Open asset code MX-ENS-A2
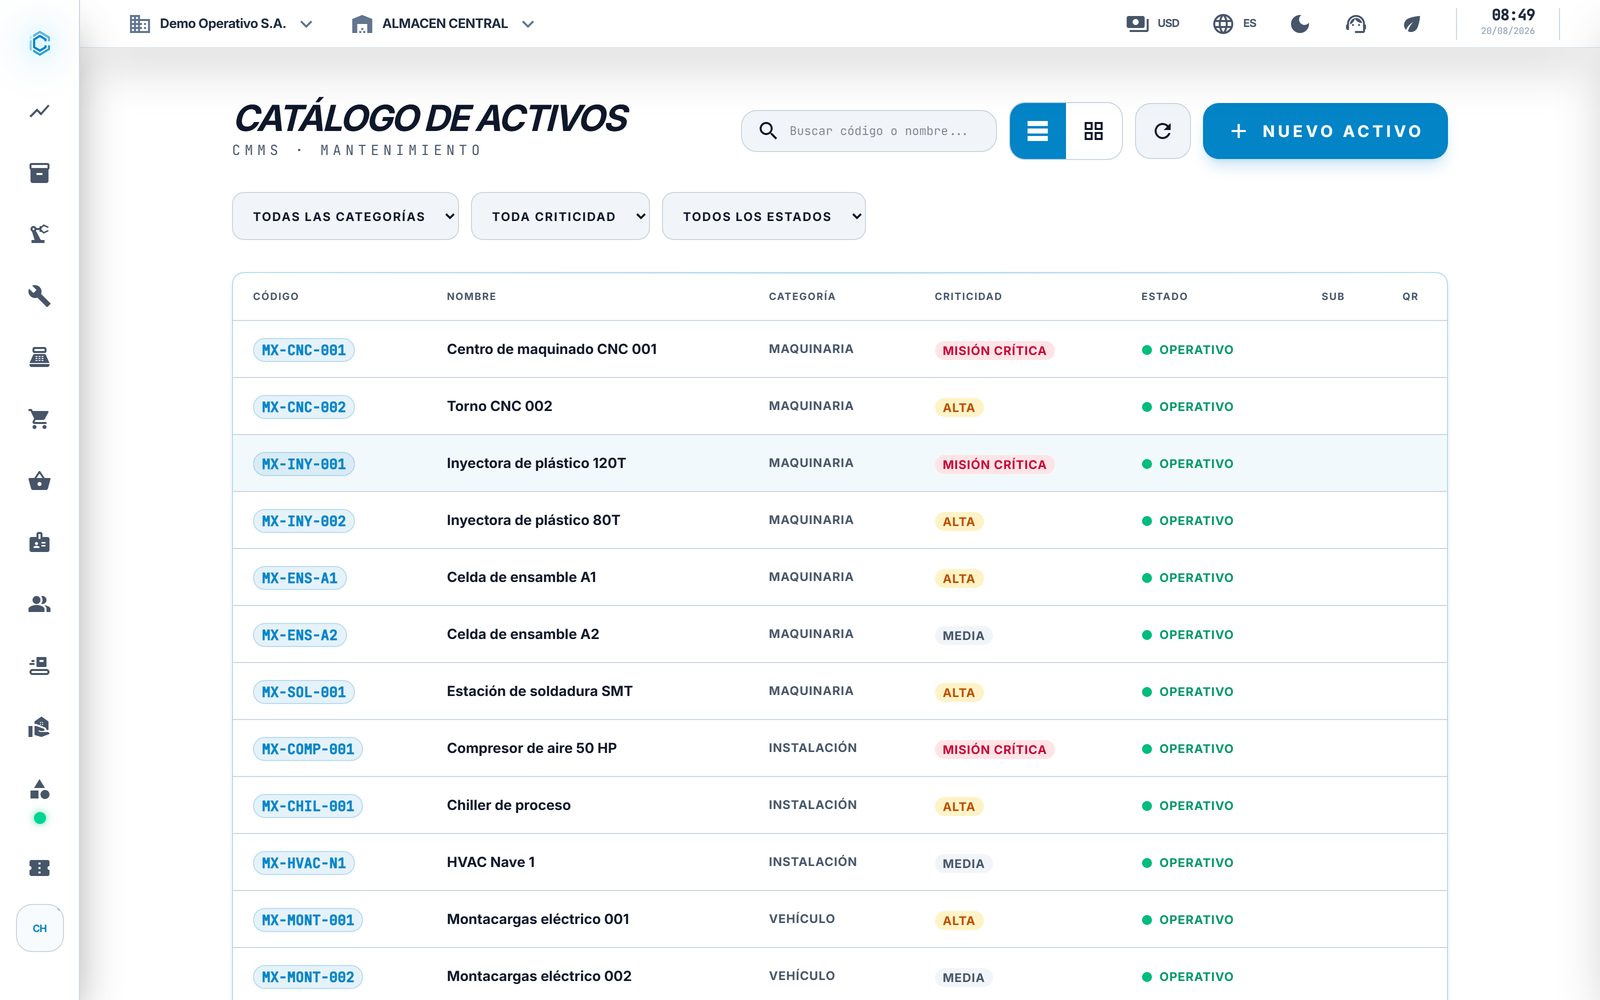 300,635
